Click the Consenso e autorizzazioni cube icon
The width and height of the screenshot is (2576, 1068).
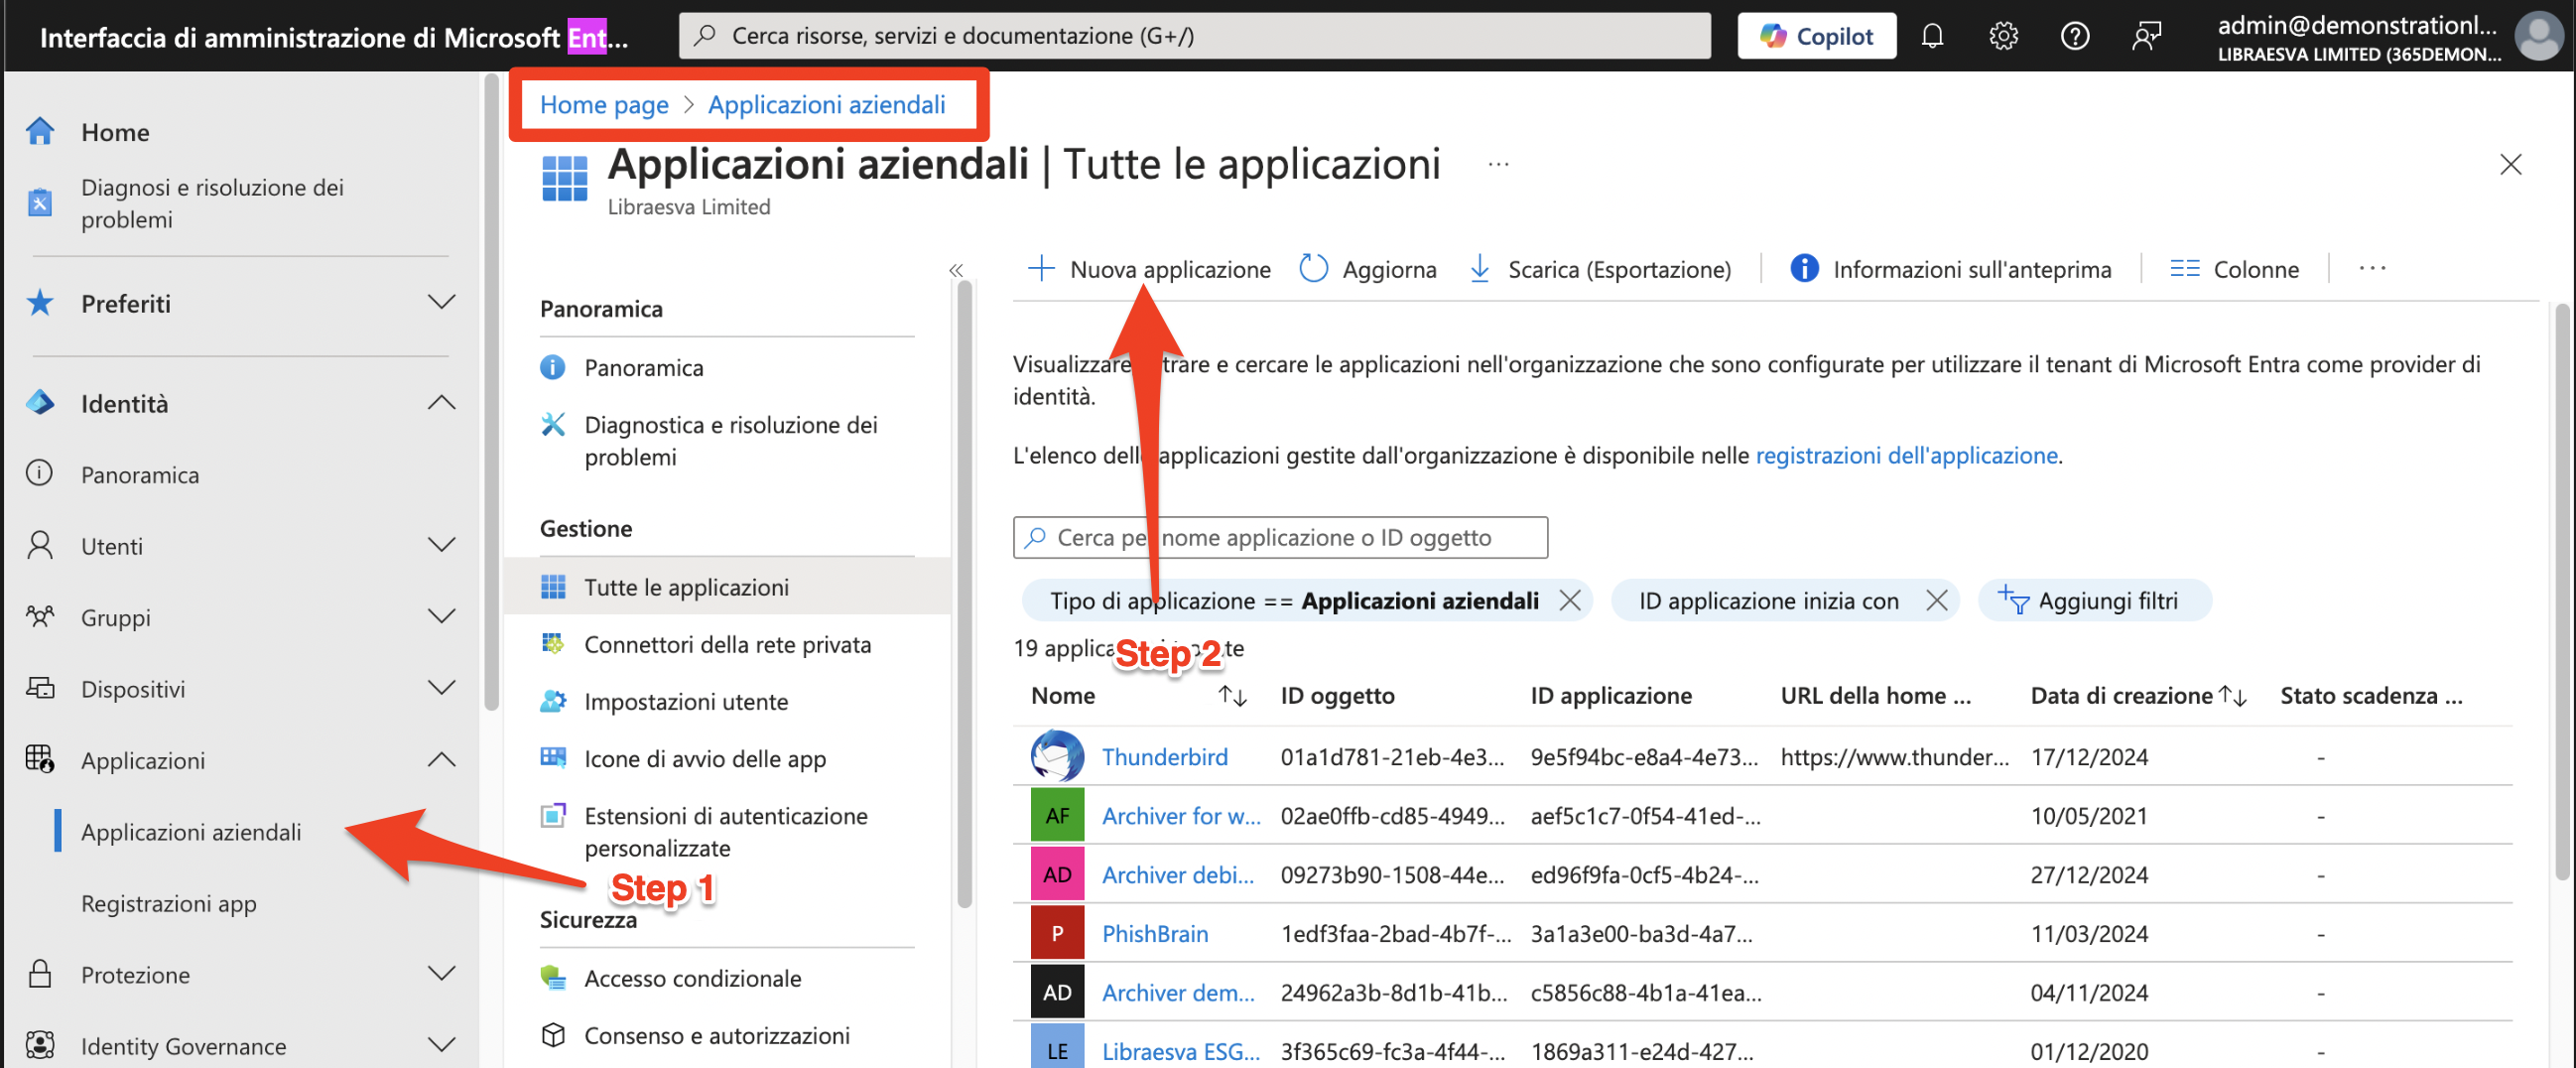[x=553, y=1035]
